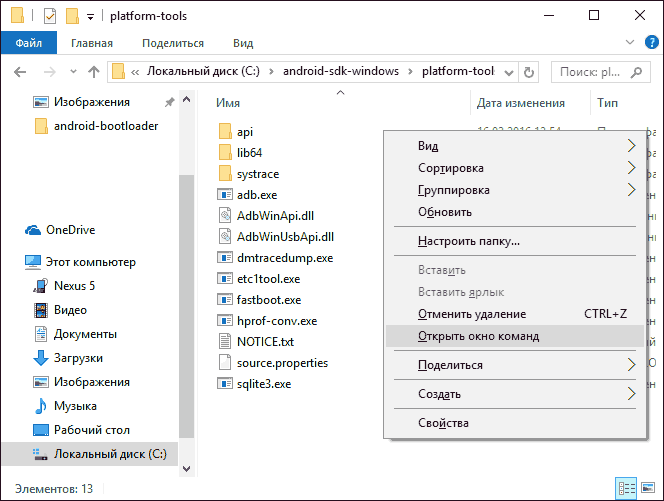Screen dimensions: 664x501
Task: Open the 'Вид' ribbon tab
Action: click(243, 43)
